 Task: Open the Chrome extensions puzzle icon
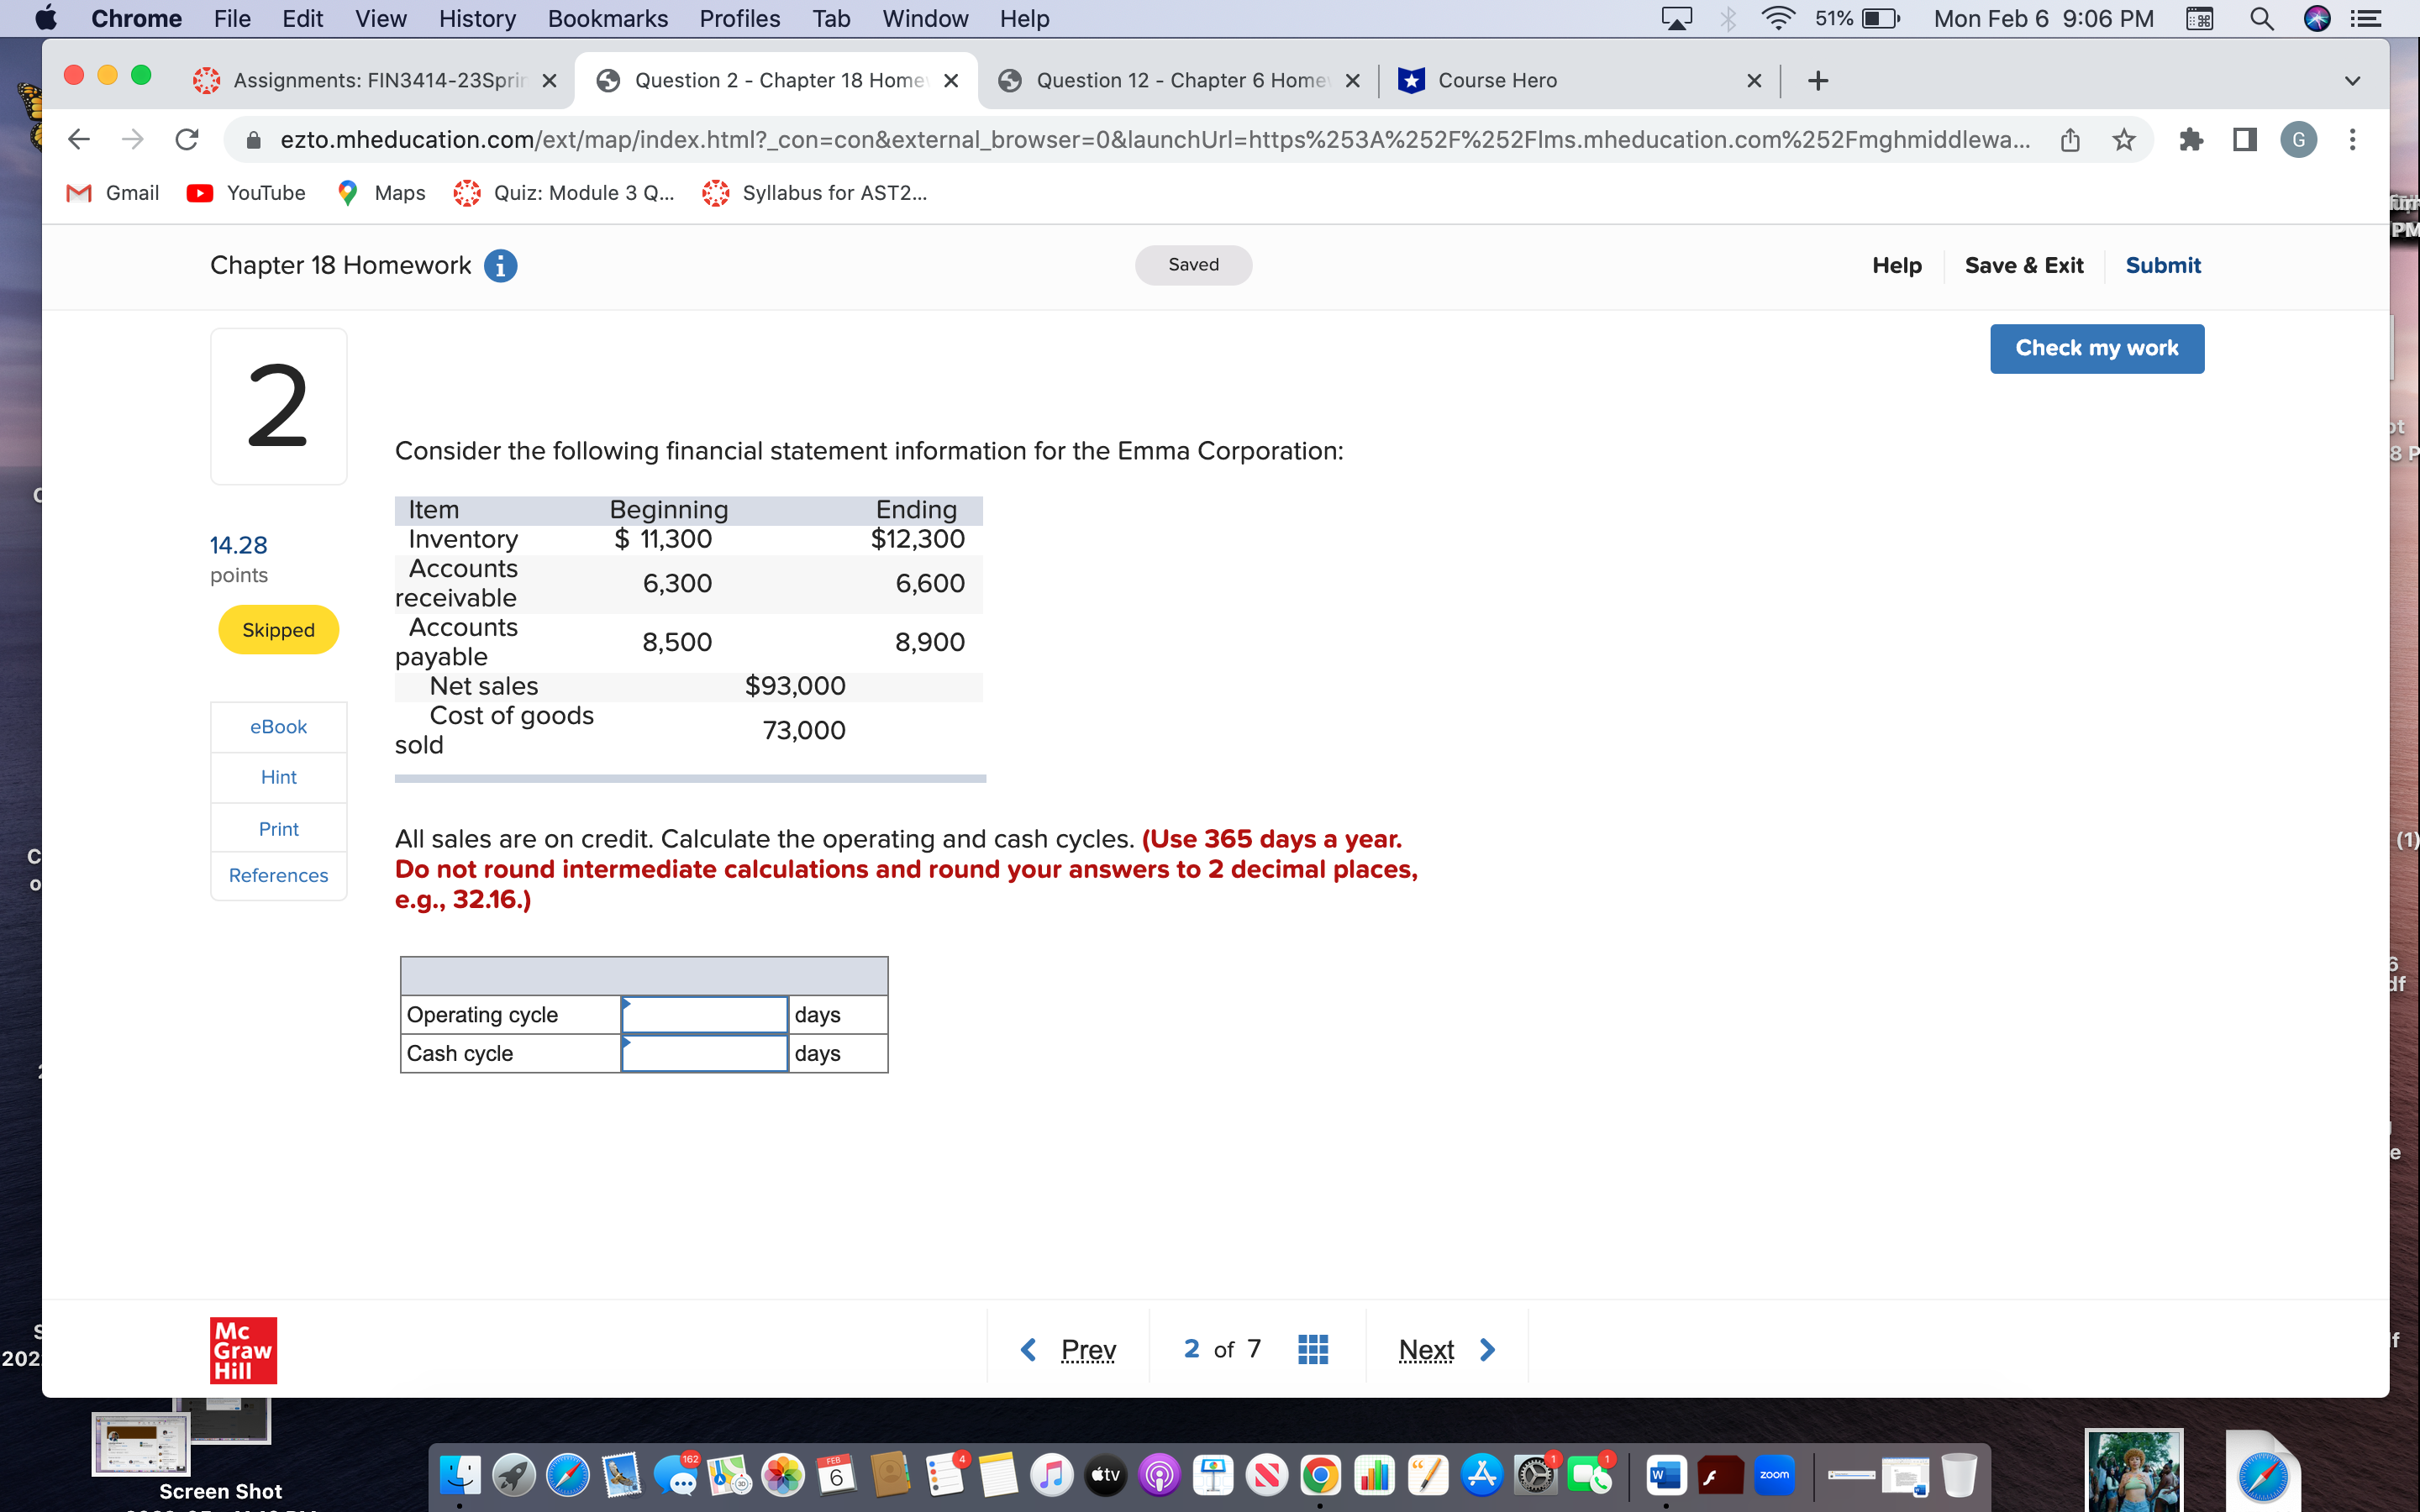[2192, 139]
